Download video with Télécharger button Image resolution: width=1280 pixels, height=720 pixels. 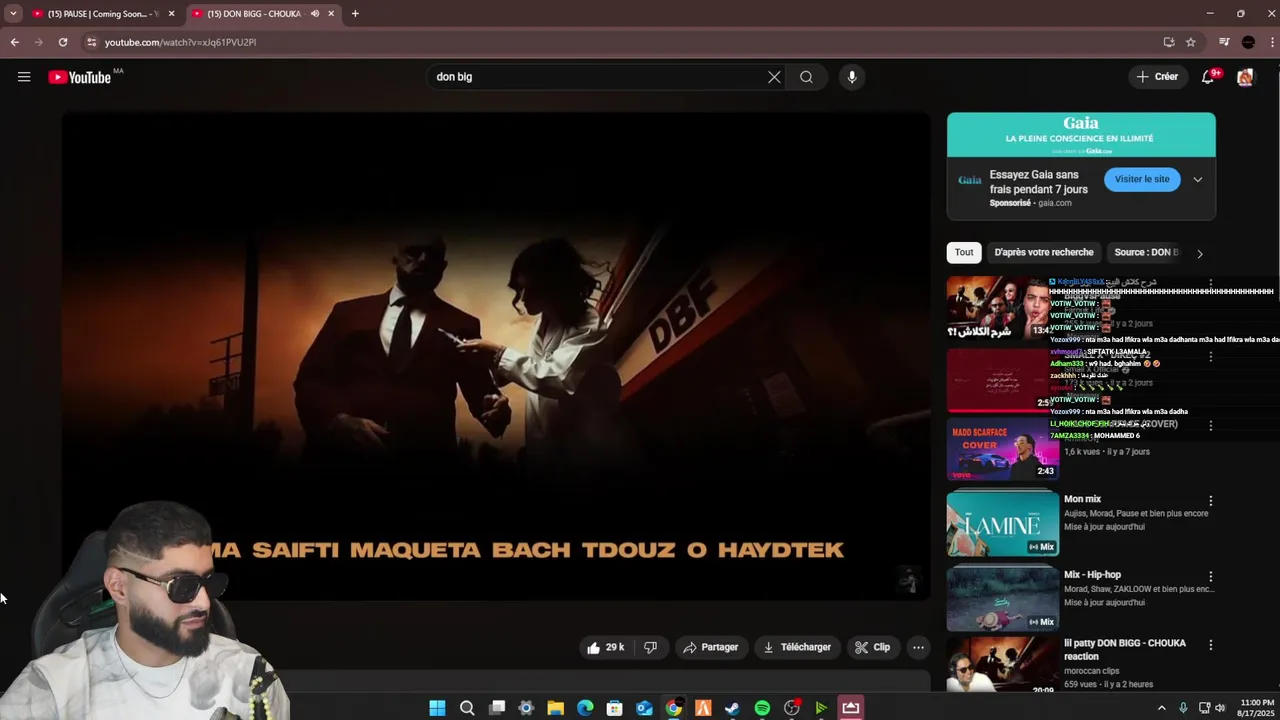797,647
